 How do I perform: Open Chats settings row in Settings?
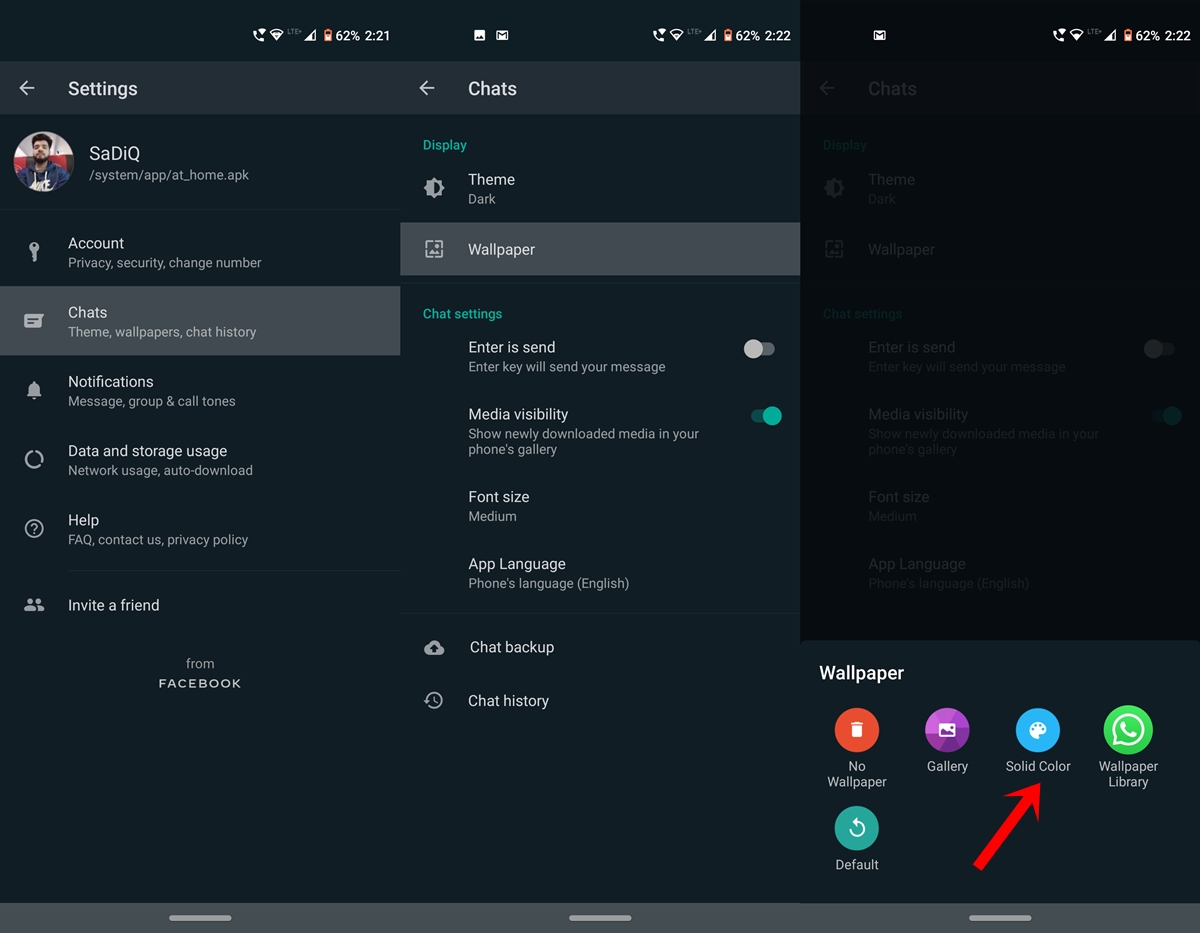pos(200,321)
